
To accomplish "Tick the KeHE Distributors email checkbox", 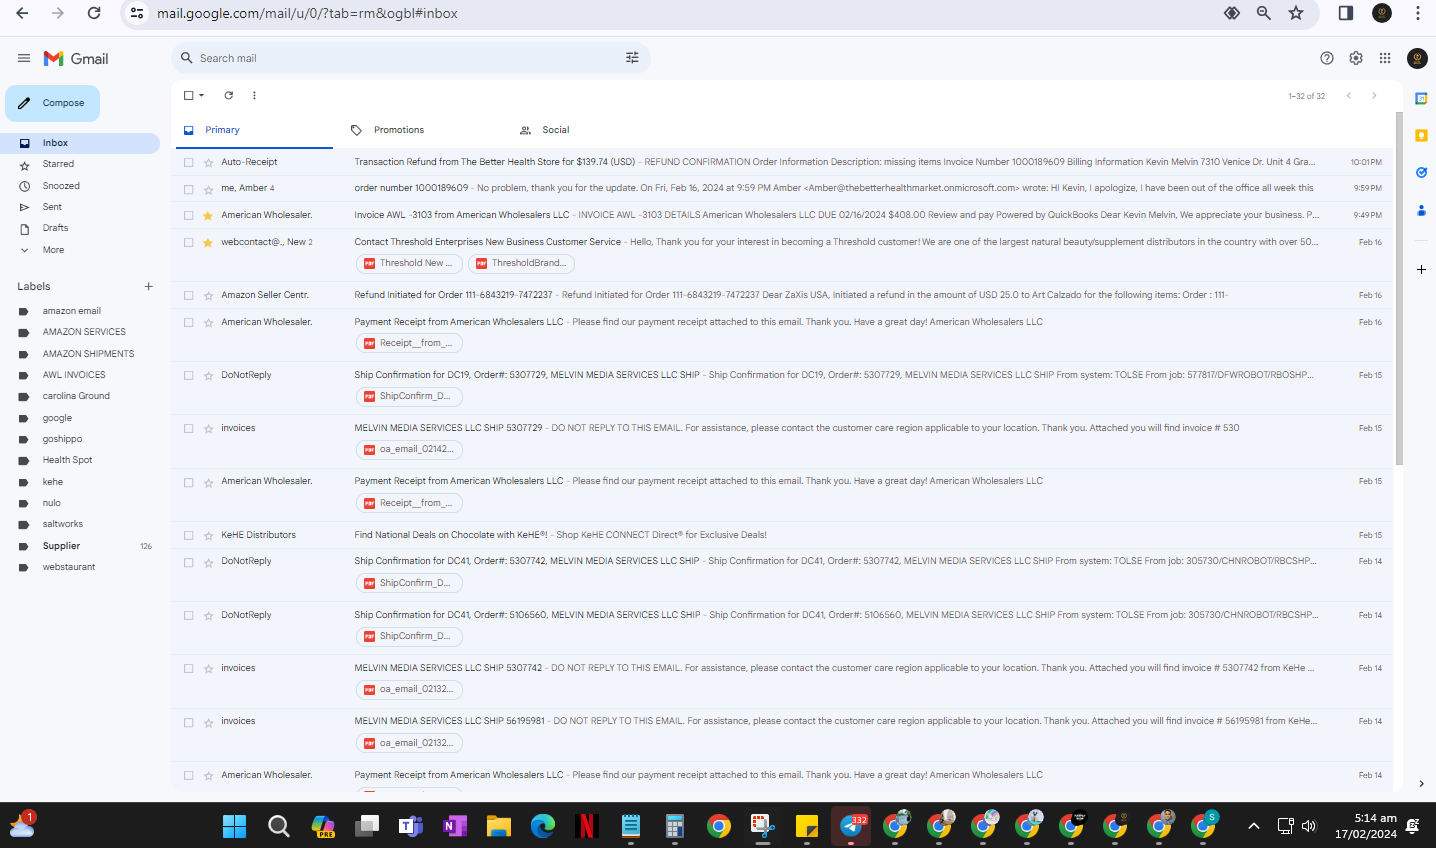I will 188,535.
